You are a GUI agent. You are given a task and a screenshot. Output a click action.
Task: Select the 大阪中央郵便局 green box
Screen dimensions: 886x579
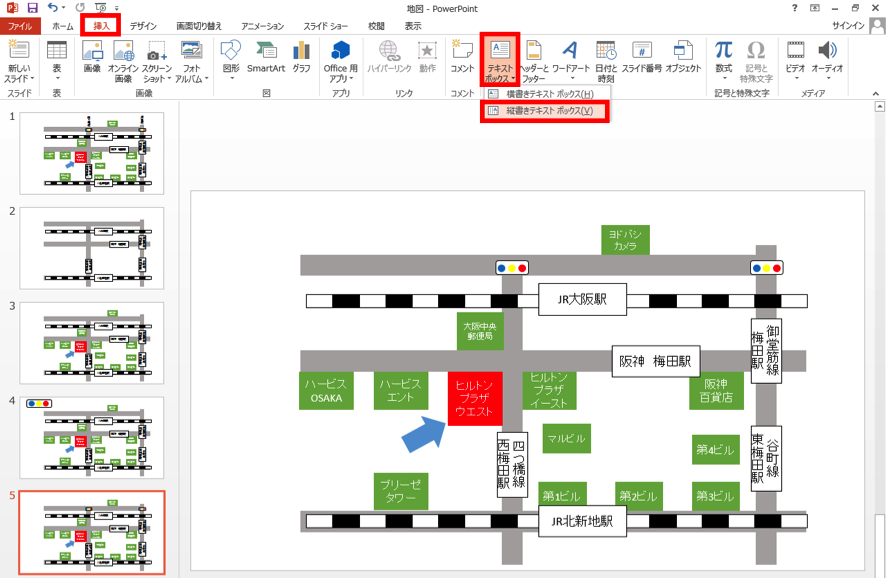480,331
